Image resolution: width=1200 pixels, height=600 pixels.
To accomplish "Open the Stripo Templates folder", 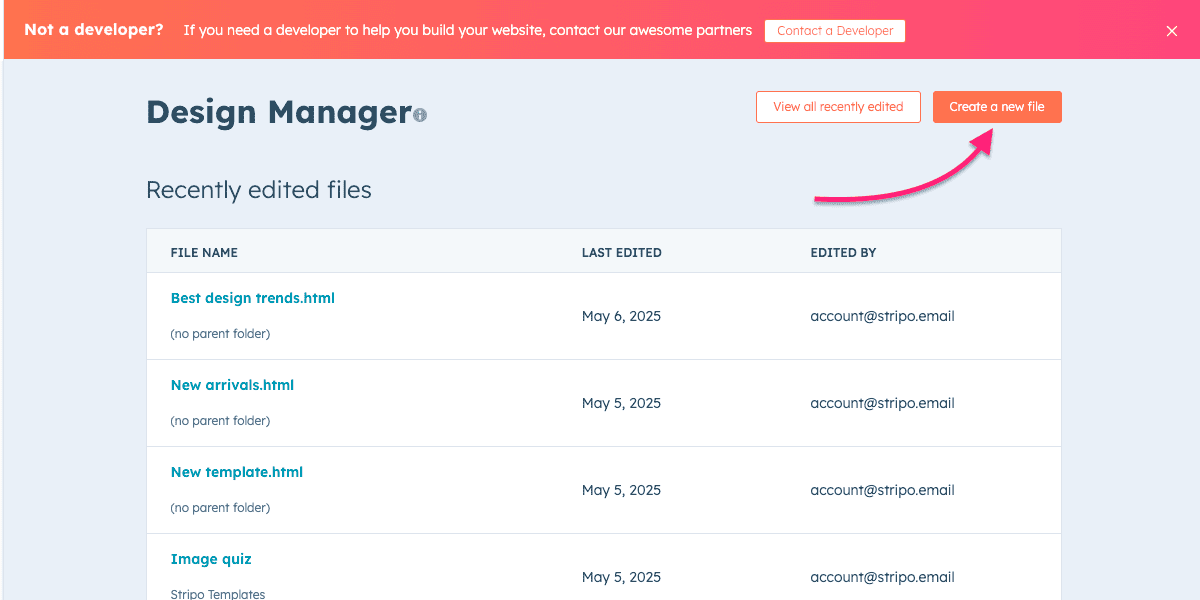I will pos(218,593).
